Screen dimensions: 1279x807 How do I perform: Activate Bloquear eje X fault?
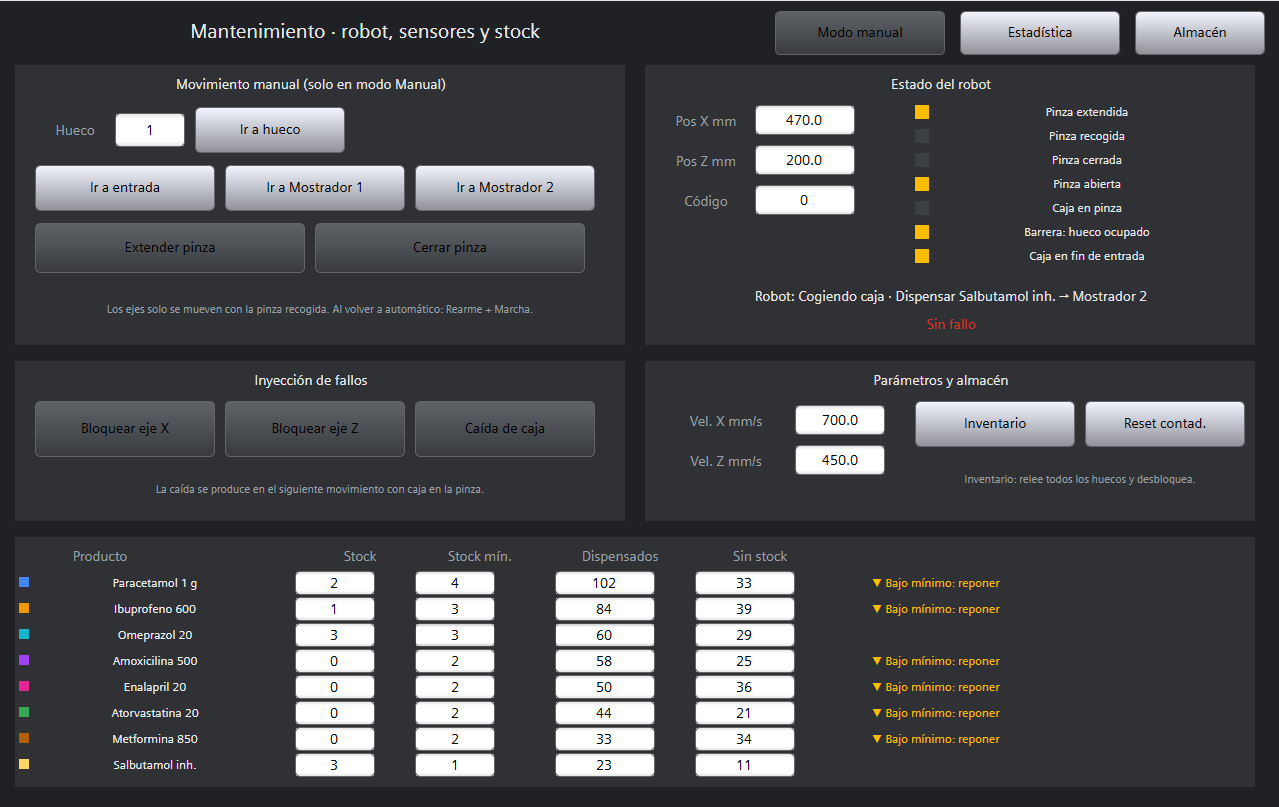click(x=125, y=429)
